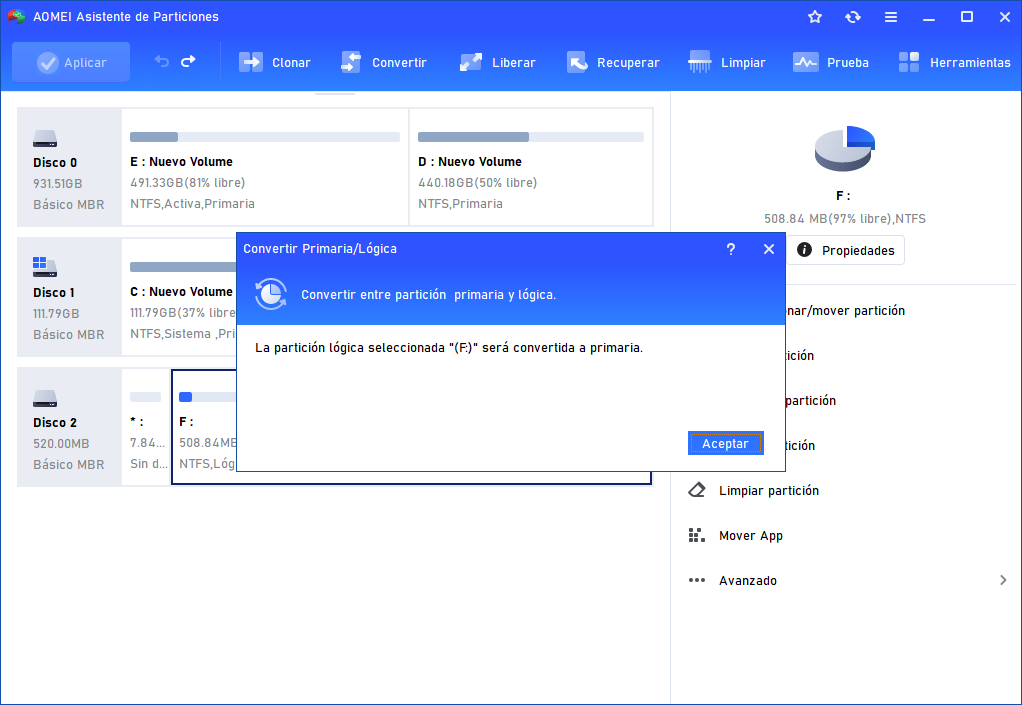Click text "931.51GB" under Disco 0
Screen dimensions: 1022x705
click(57, 184)
